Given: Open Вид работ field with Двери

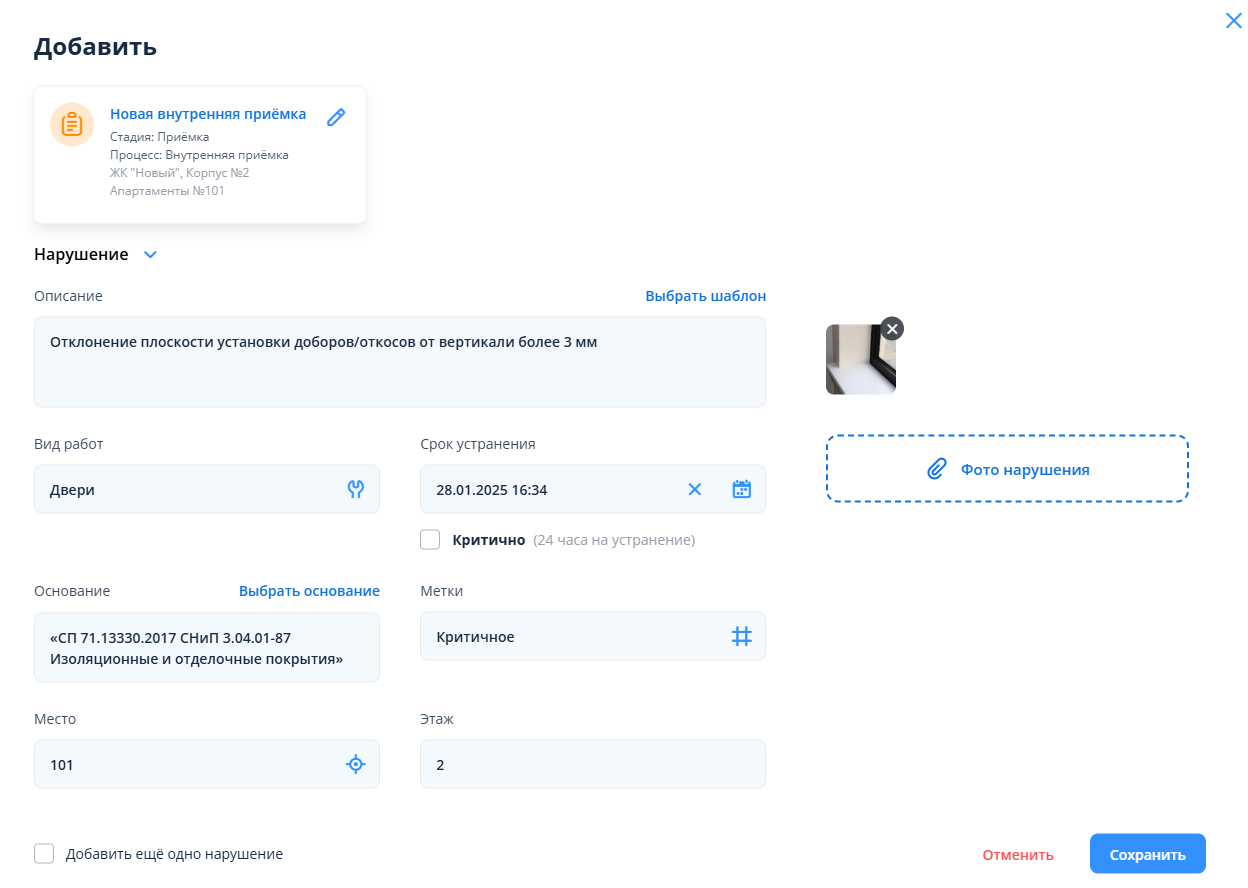Looking at the screenshot, I should coord(190,489).
